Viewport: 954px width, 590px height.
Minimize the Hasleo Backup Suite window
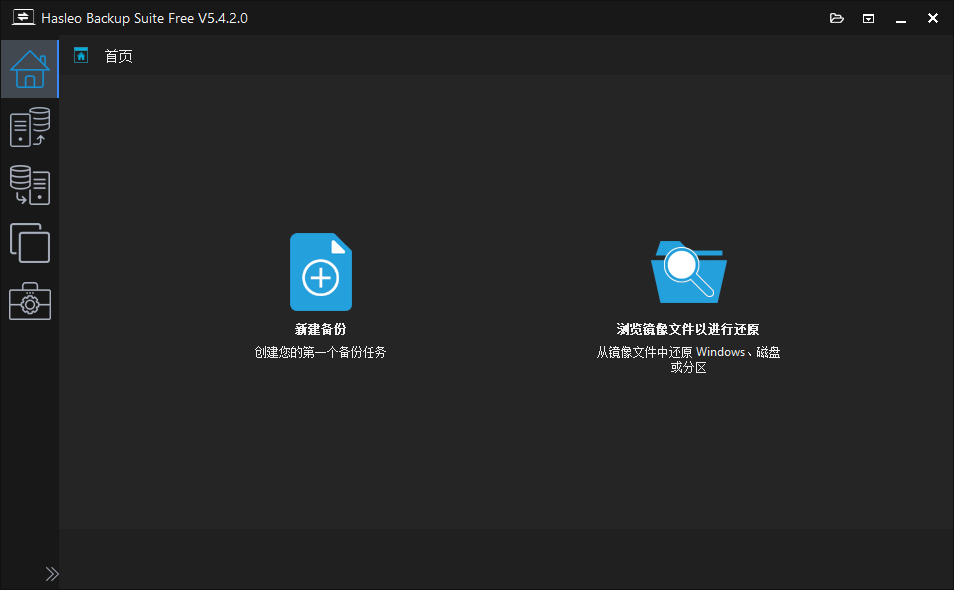click(900, 17)
